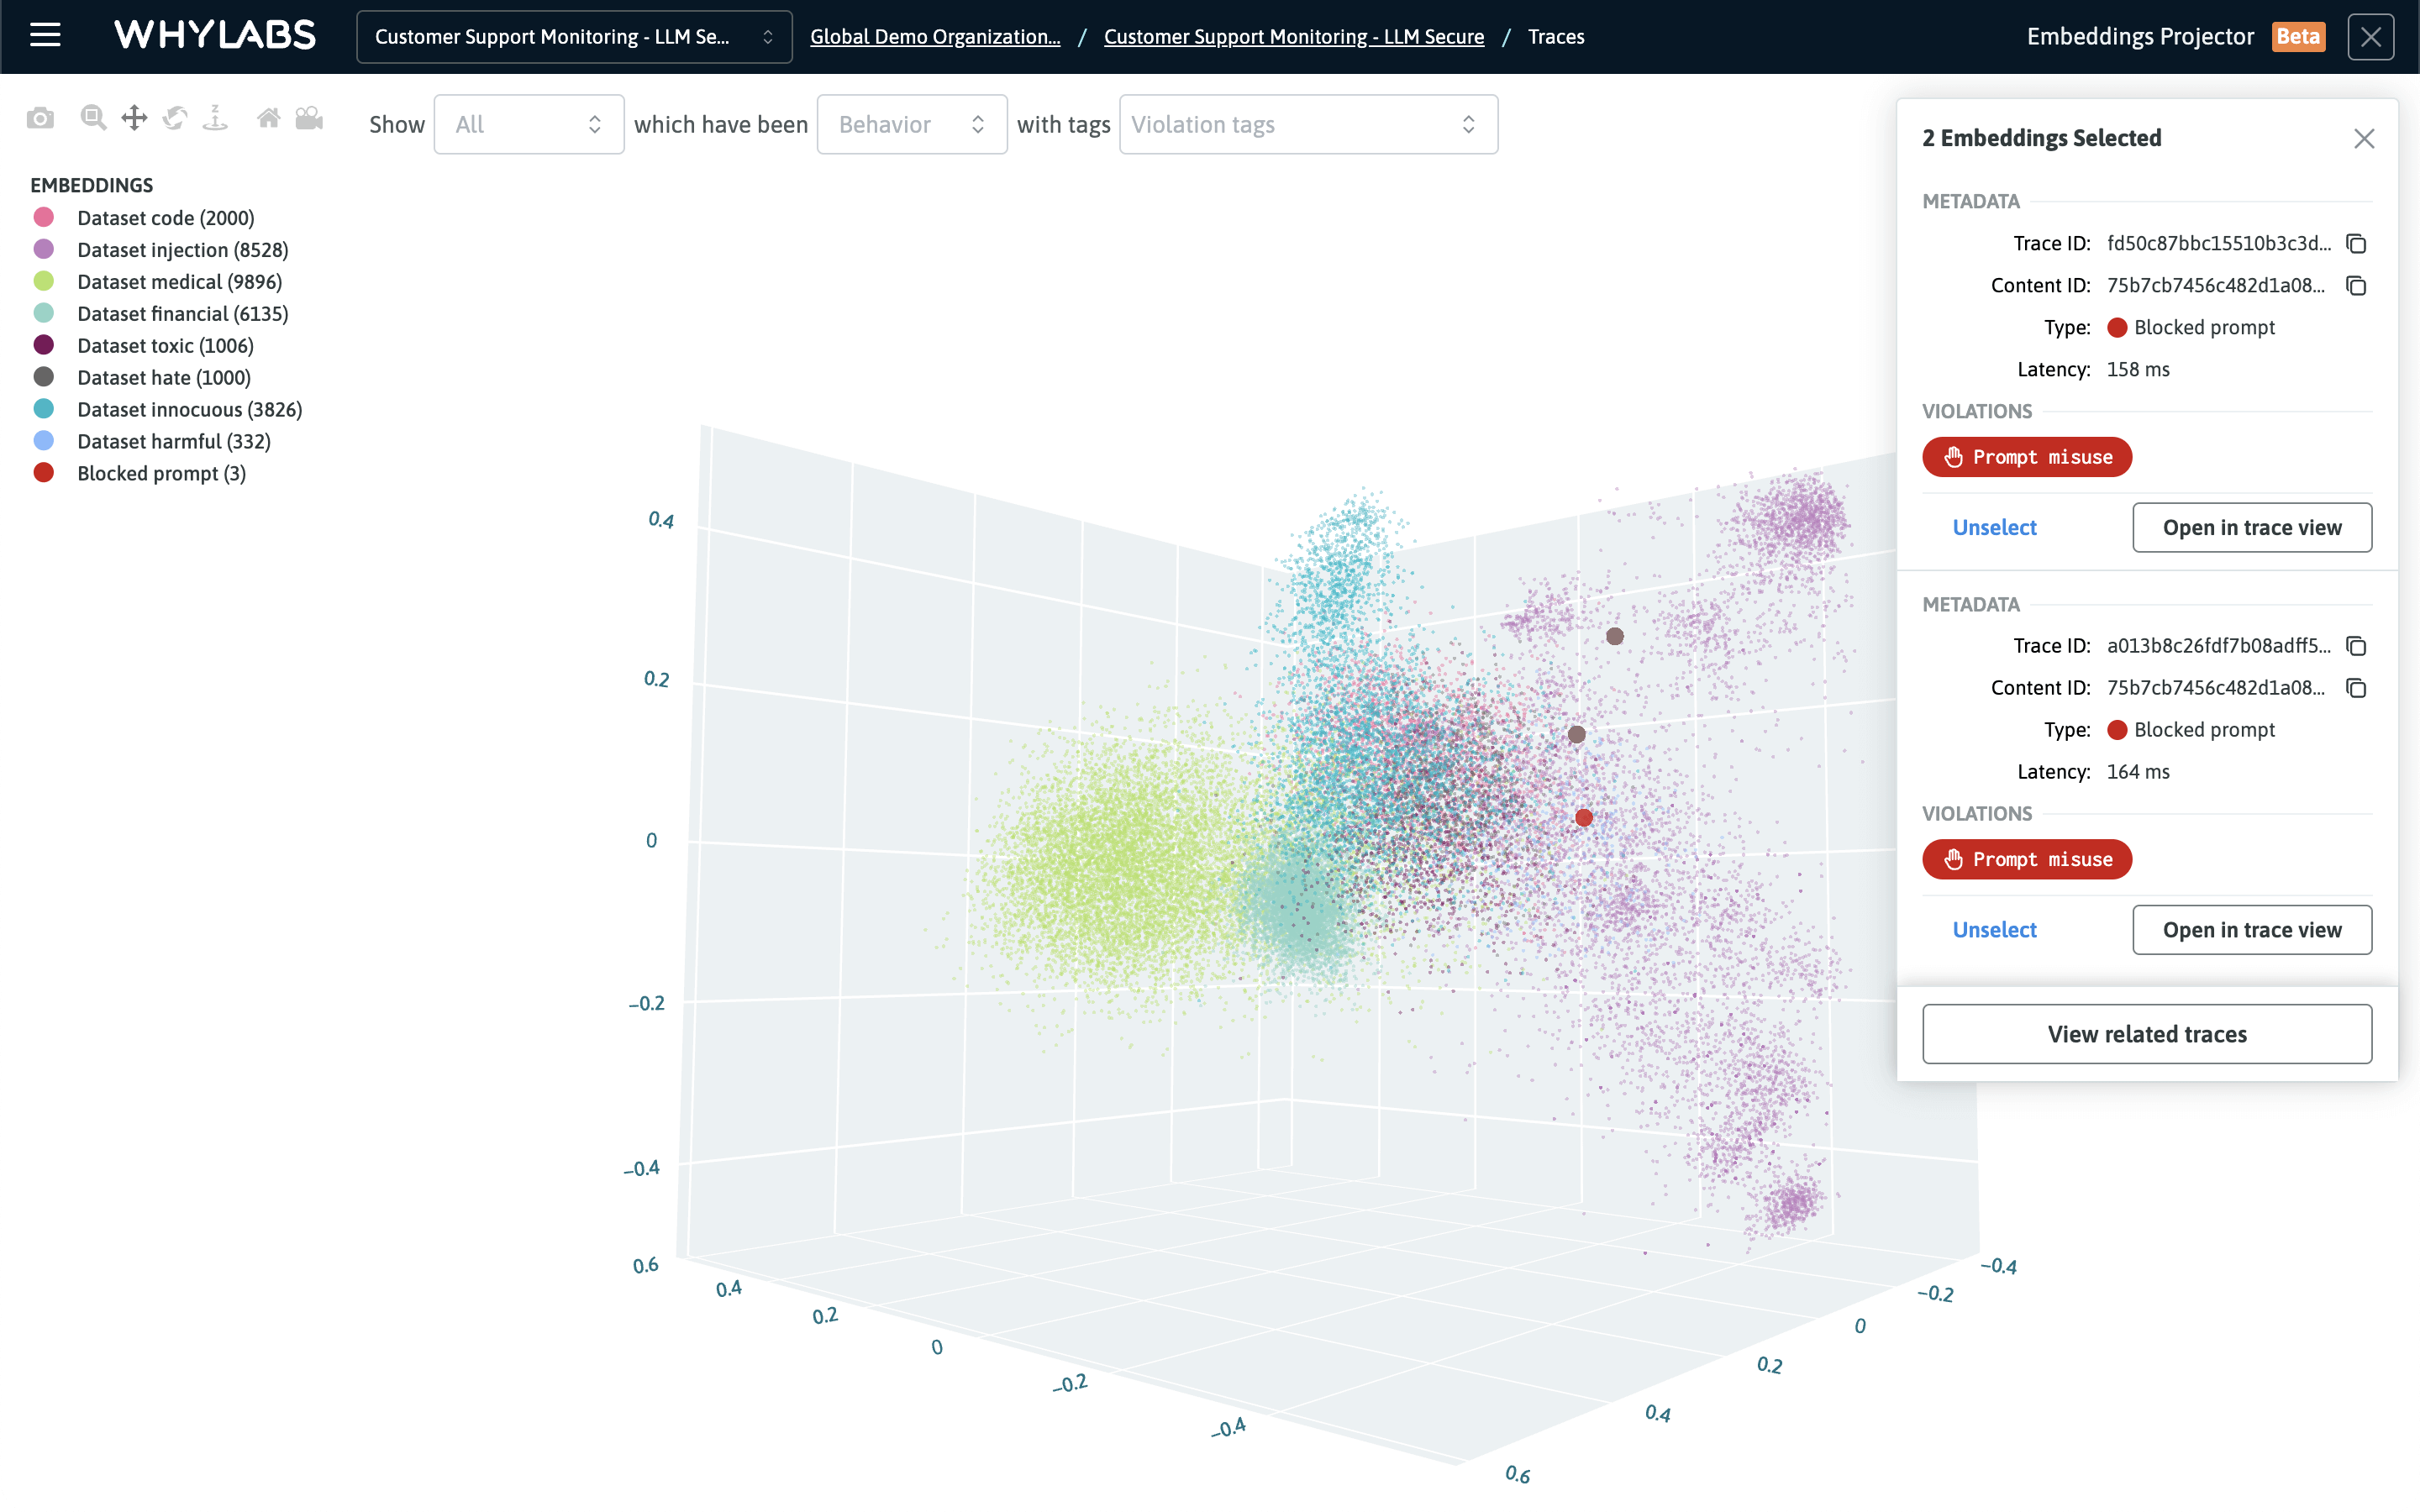Toggle visibility of Dataset injection layer
Screen dimensions: 2420x1512
click(x=44, y=249)
